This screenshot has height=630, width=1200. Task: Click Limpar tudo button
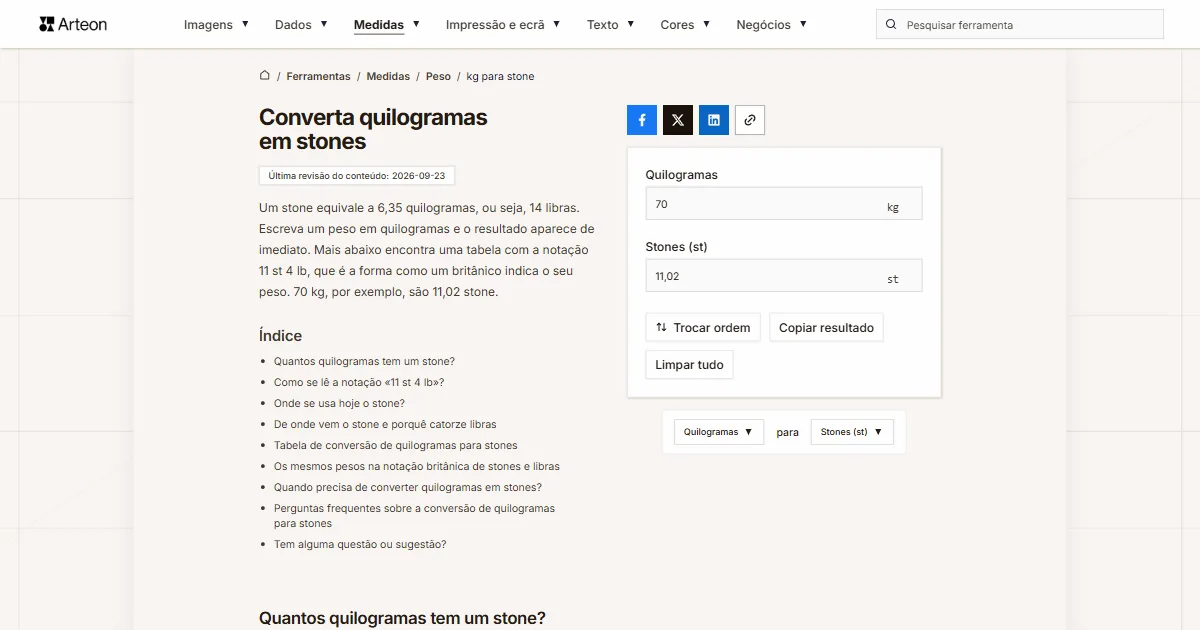(x=689, y=365)
